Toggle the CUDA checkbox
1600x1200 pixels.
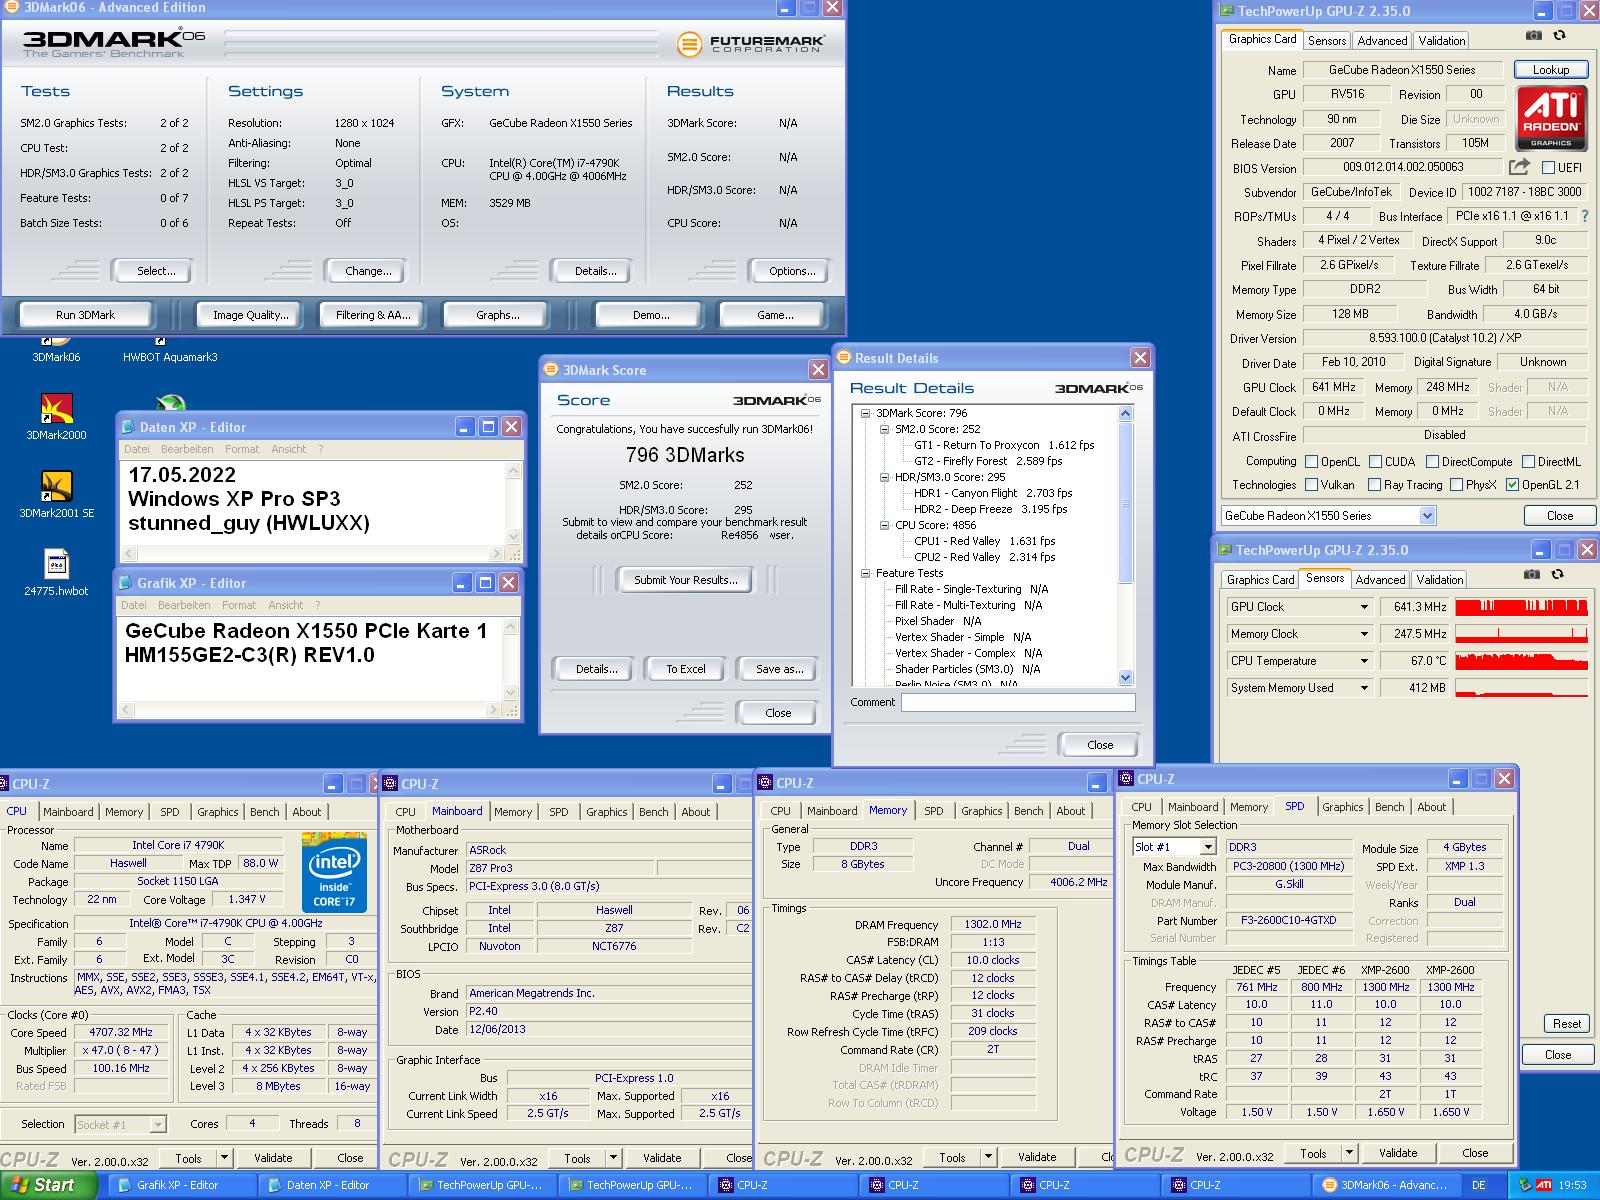(x=1375, y=462)
